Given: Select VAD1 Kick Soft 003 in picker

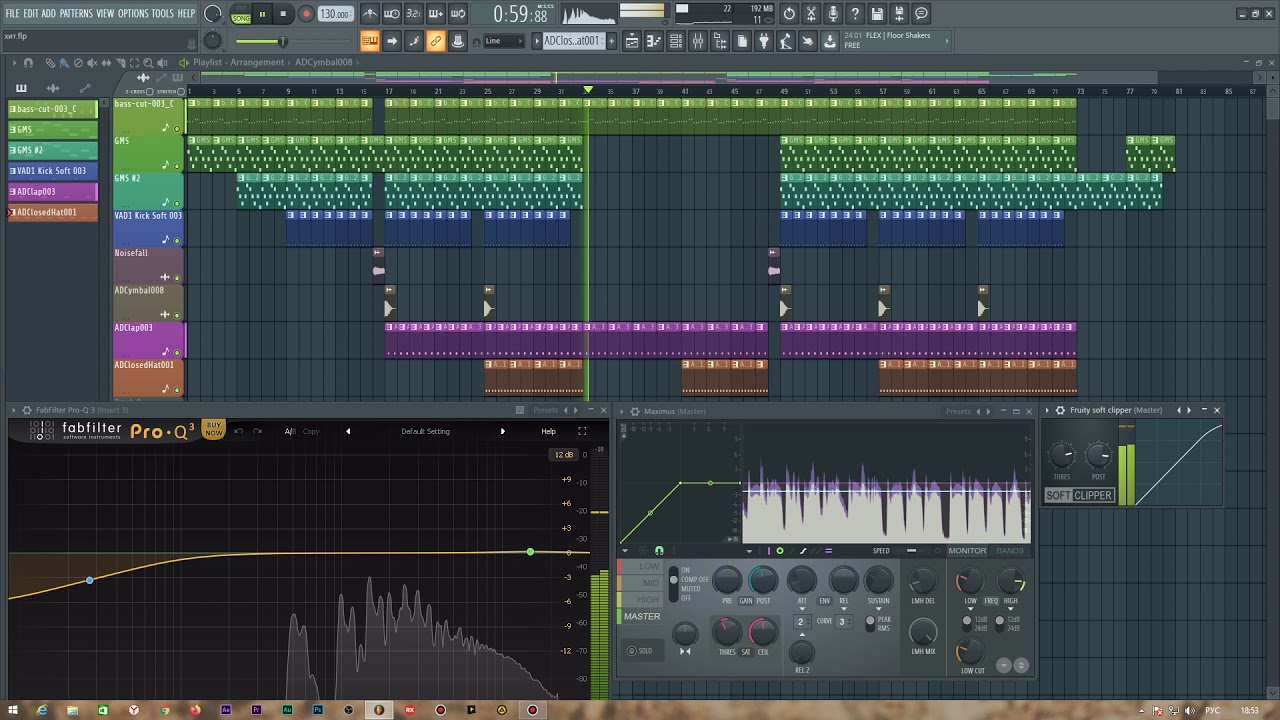Looking at the screenshot, I should 53,170.
